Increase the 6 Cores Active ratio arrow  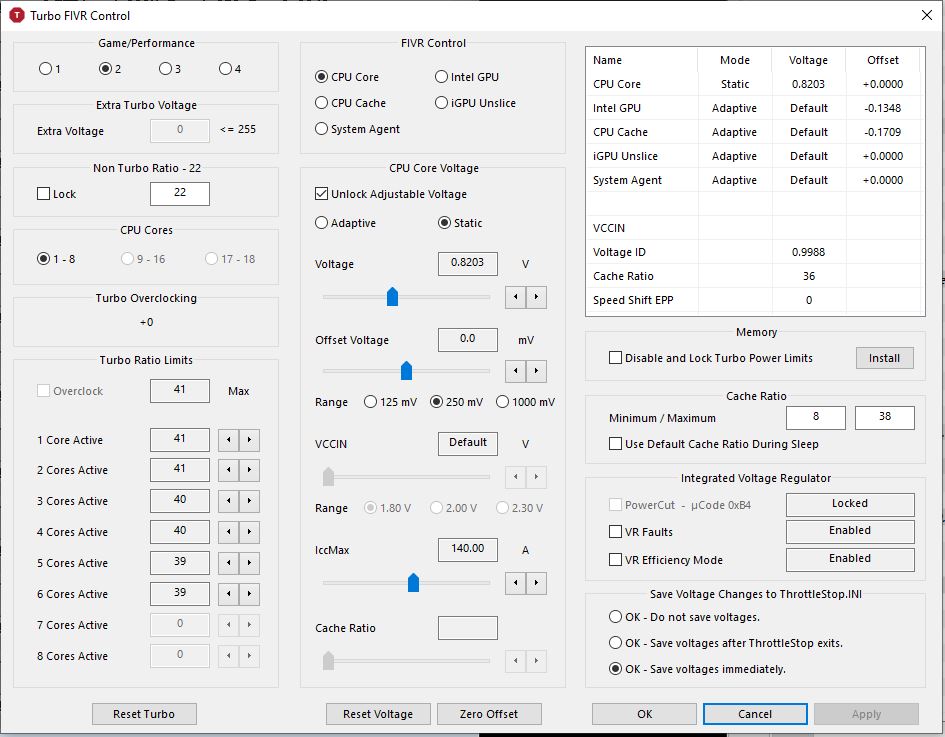tap(250, 594)
